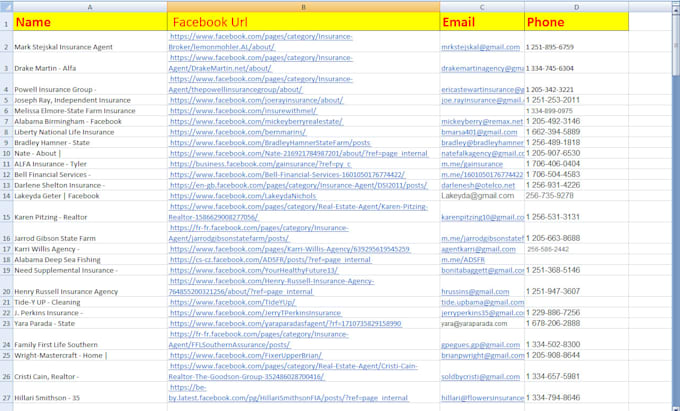
Task: Open mickeyberryrealestate Facebook link
Action: click(256, 121)
